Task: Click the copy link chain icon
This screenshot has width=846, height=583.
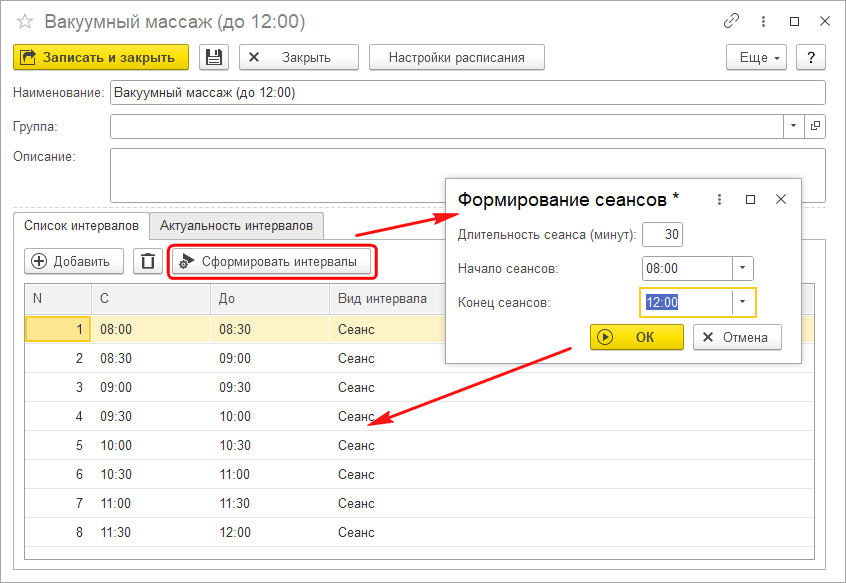Action: coord(731,21)
